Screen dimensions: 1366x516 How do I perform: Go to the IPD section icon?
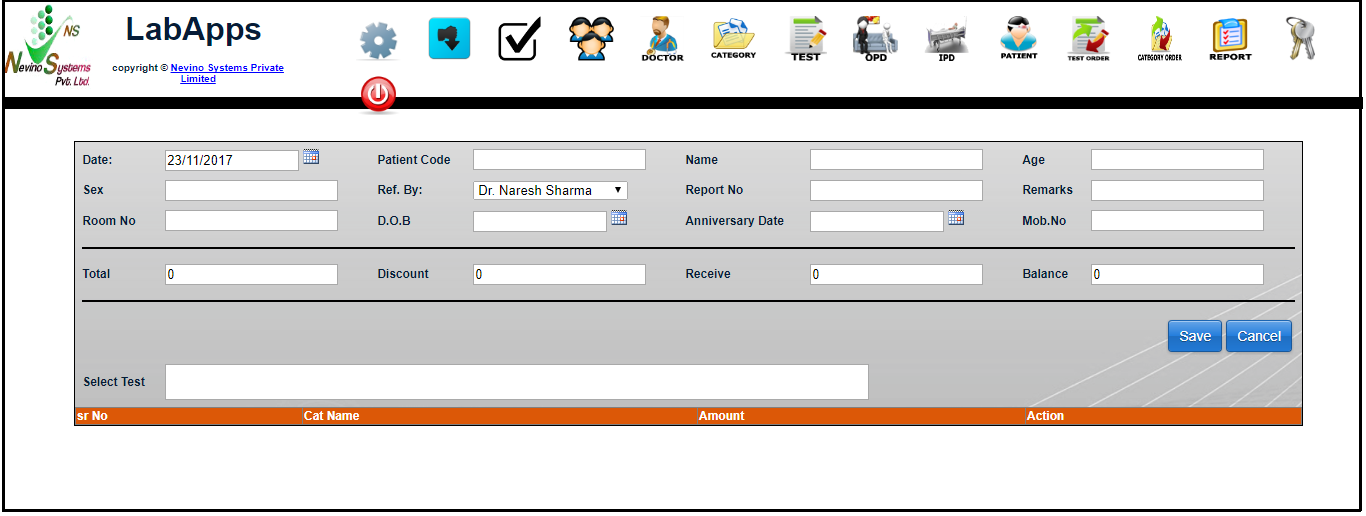(946, 40)
